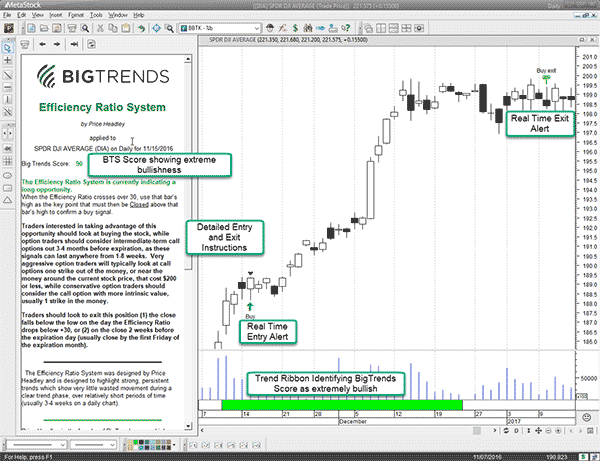Select the crosshair tool in left toolbar
The width and height of the screenshot is (600, 461).
[7, 60]
